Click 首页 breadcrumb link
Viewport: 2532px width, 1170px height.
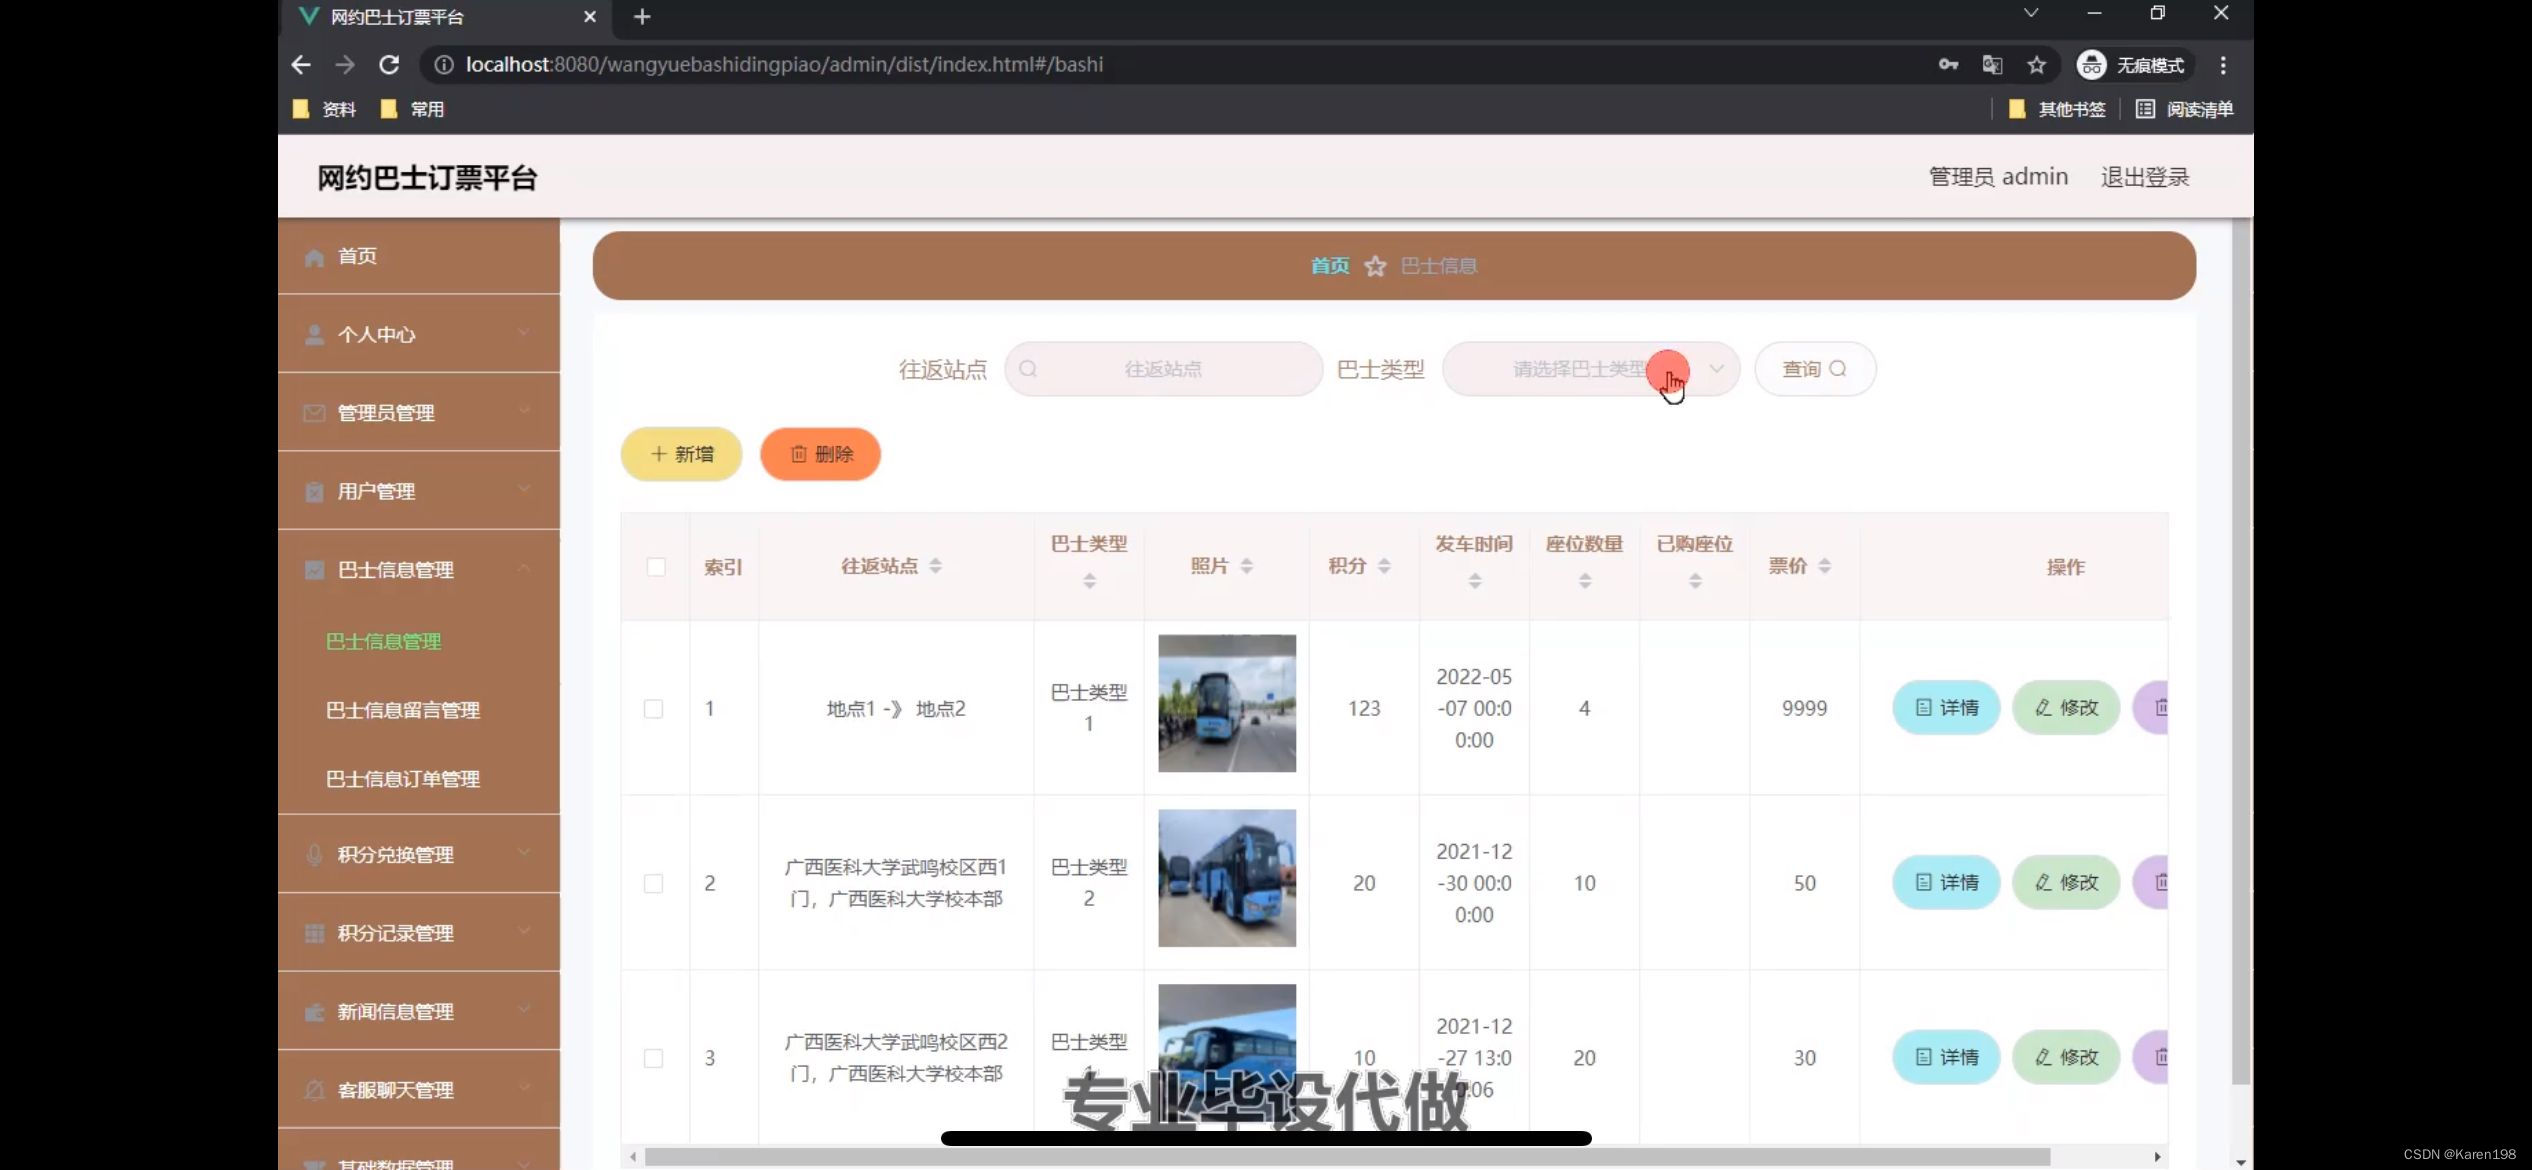[1330, 266]
